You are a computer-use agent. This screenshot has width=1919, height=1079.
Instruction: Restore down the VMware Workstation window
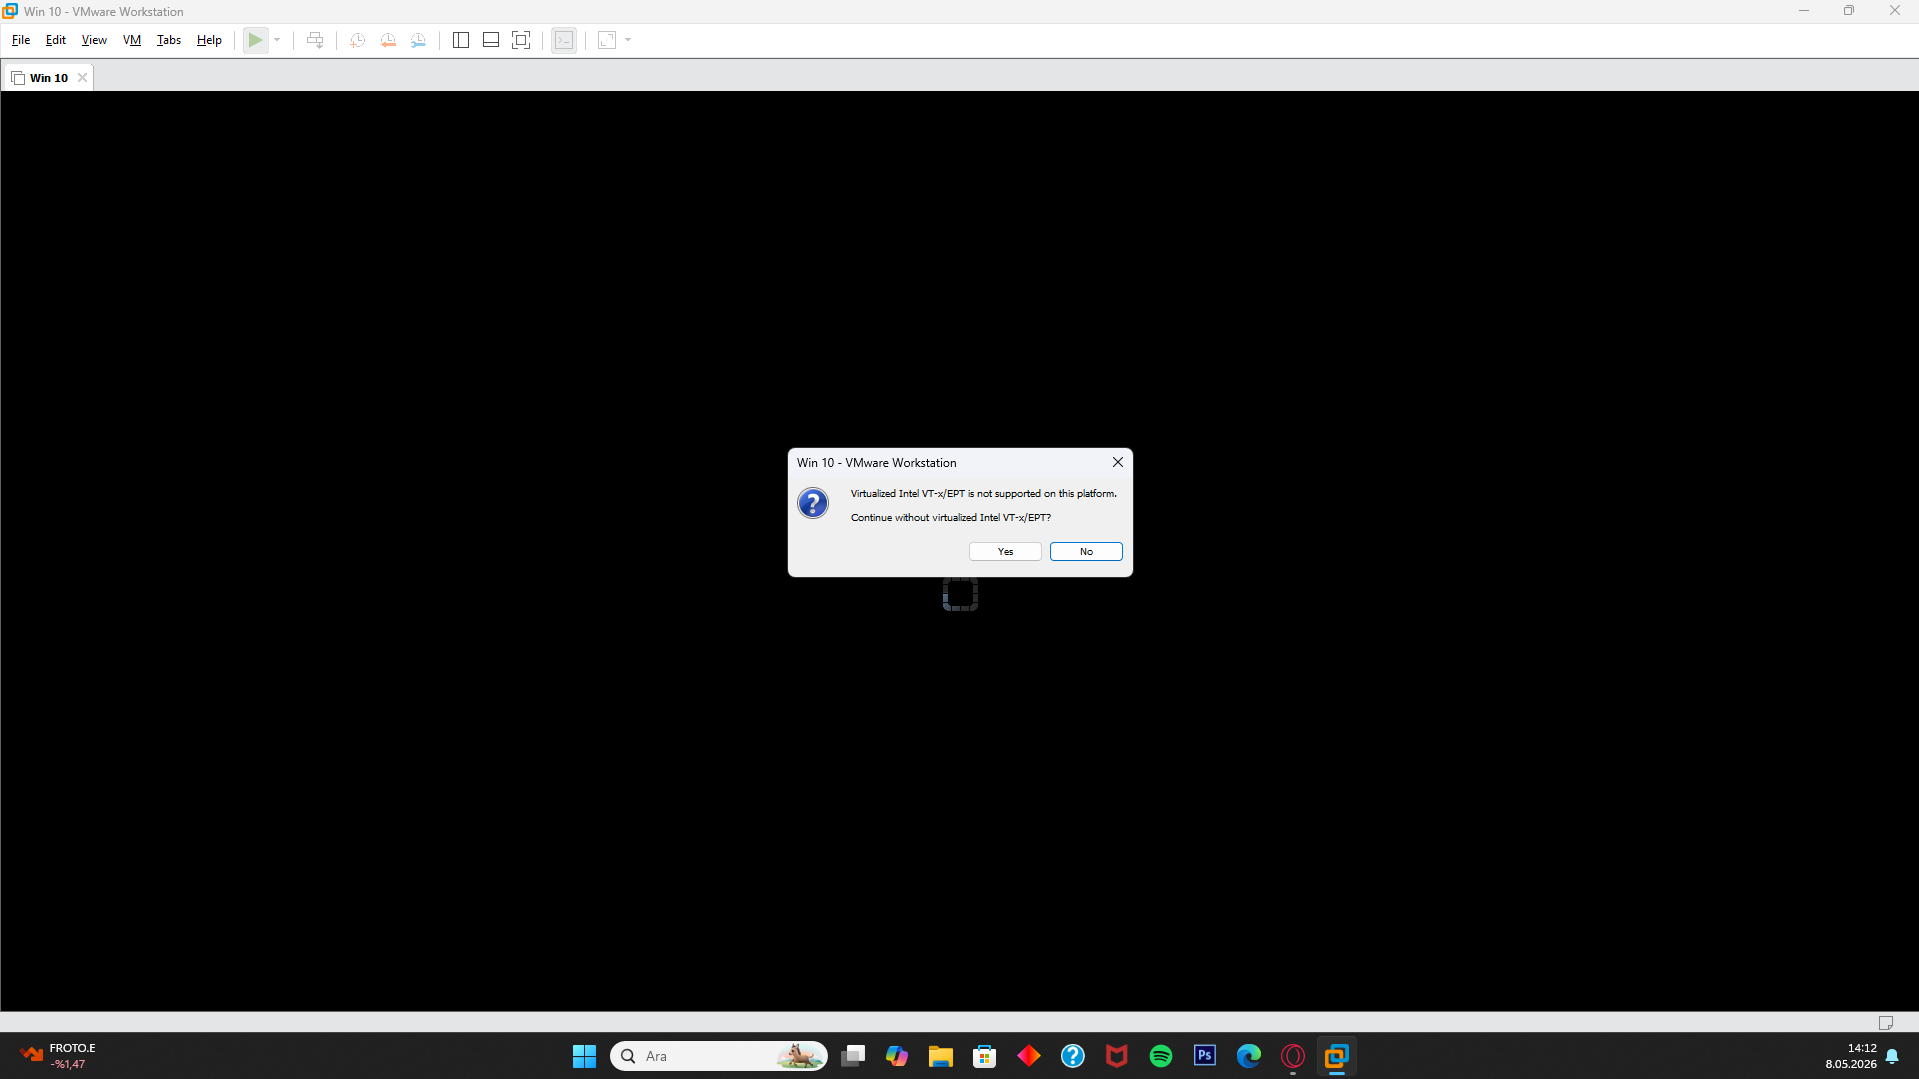point(1849,11)
